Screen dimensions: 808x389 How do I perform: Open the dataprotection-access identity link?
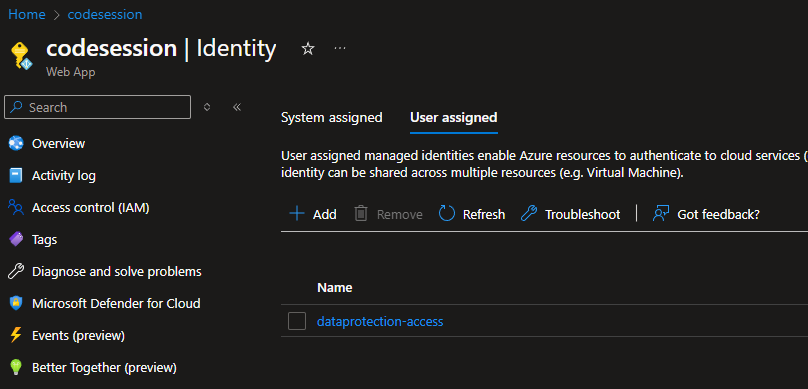(380, 322)
